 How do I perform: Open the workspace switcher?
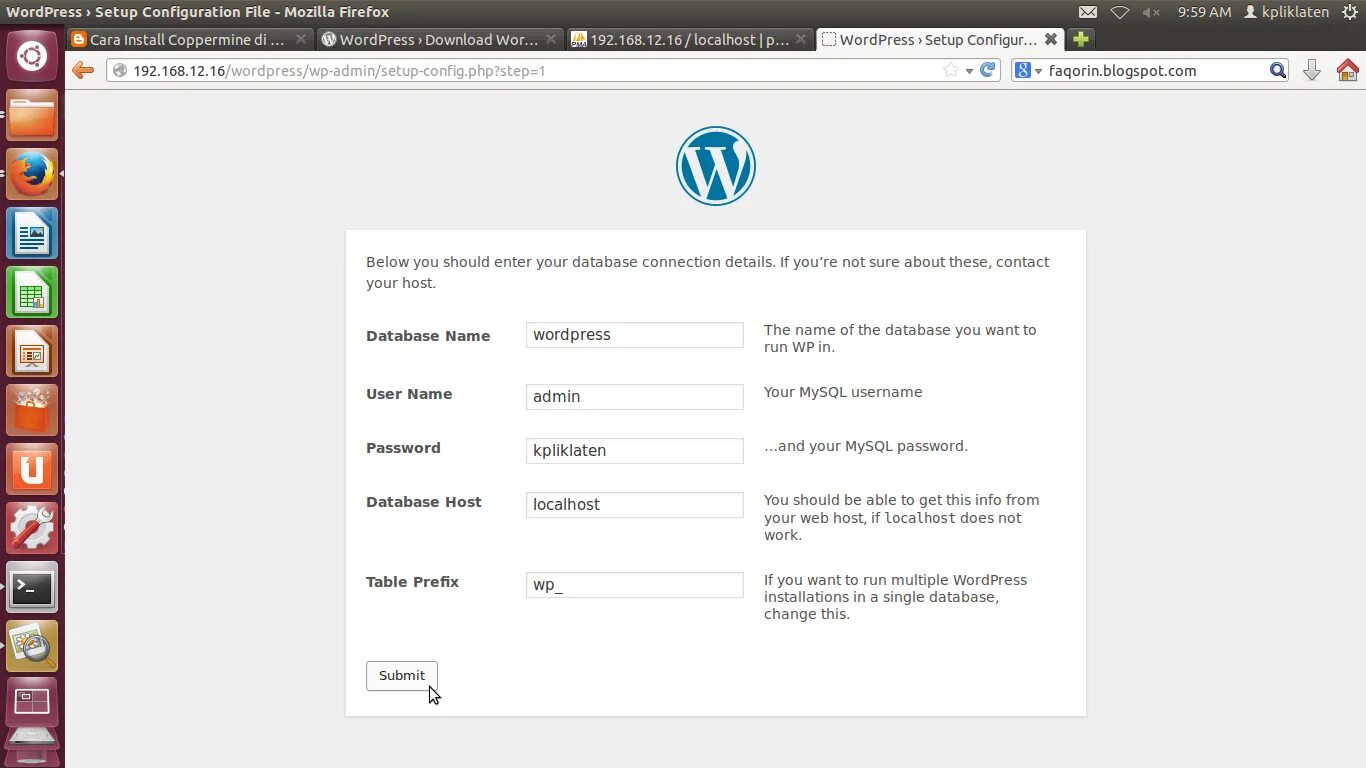click(x=32, y=703)
